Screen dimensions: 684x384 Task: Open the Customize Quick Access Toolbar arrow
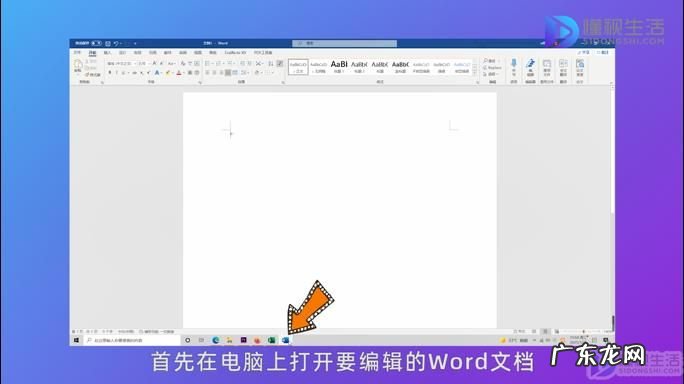[135, 43]
